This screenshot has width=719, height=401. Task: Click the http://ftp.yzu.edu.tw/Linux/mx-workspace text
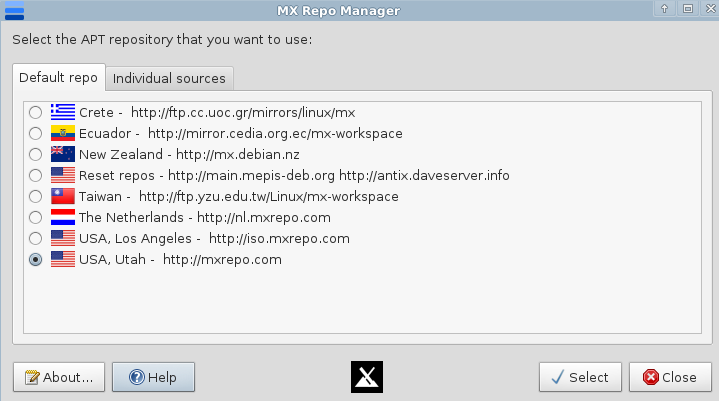[x=269, y=197]
